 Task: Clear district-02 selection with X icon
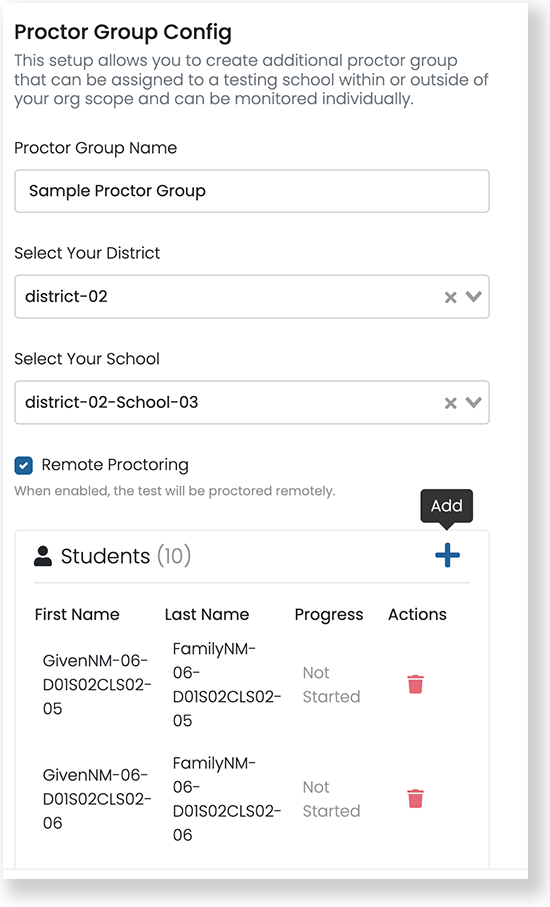tap(451, 297)
